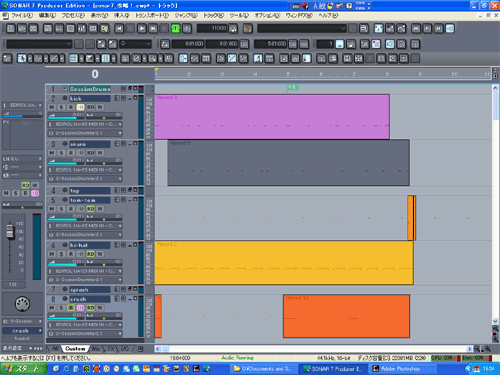Click the New project icon in the top toolbar
This screenshot has width=500, height=375.
tap(11, 29)
